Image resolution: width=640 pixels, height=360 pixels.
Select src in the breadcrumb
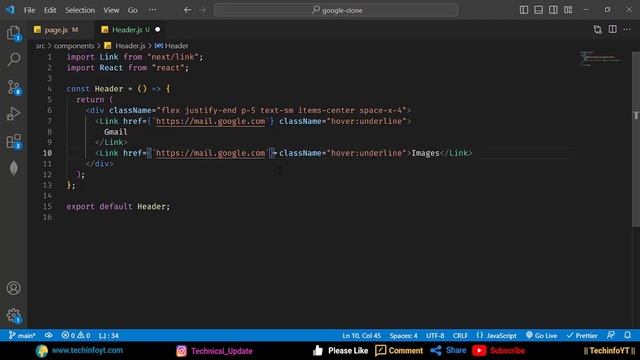click(x=40, y=46)
